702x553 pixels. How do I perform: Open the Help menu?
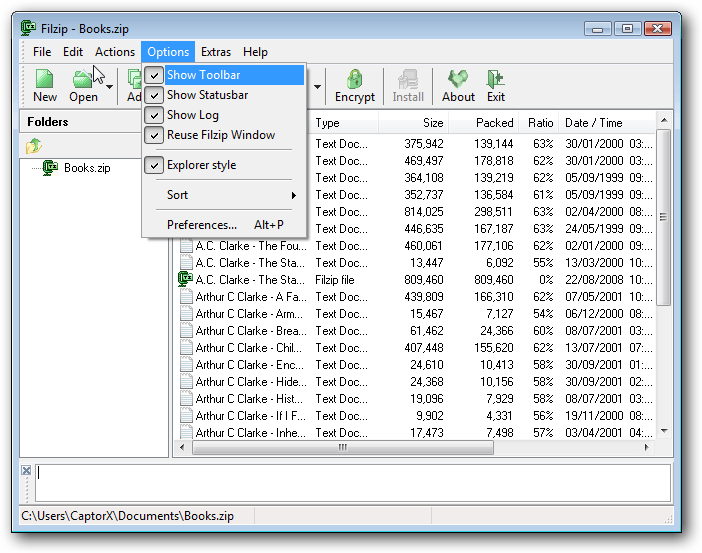coord(255,52)
